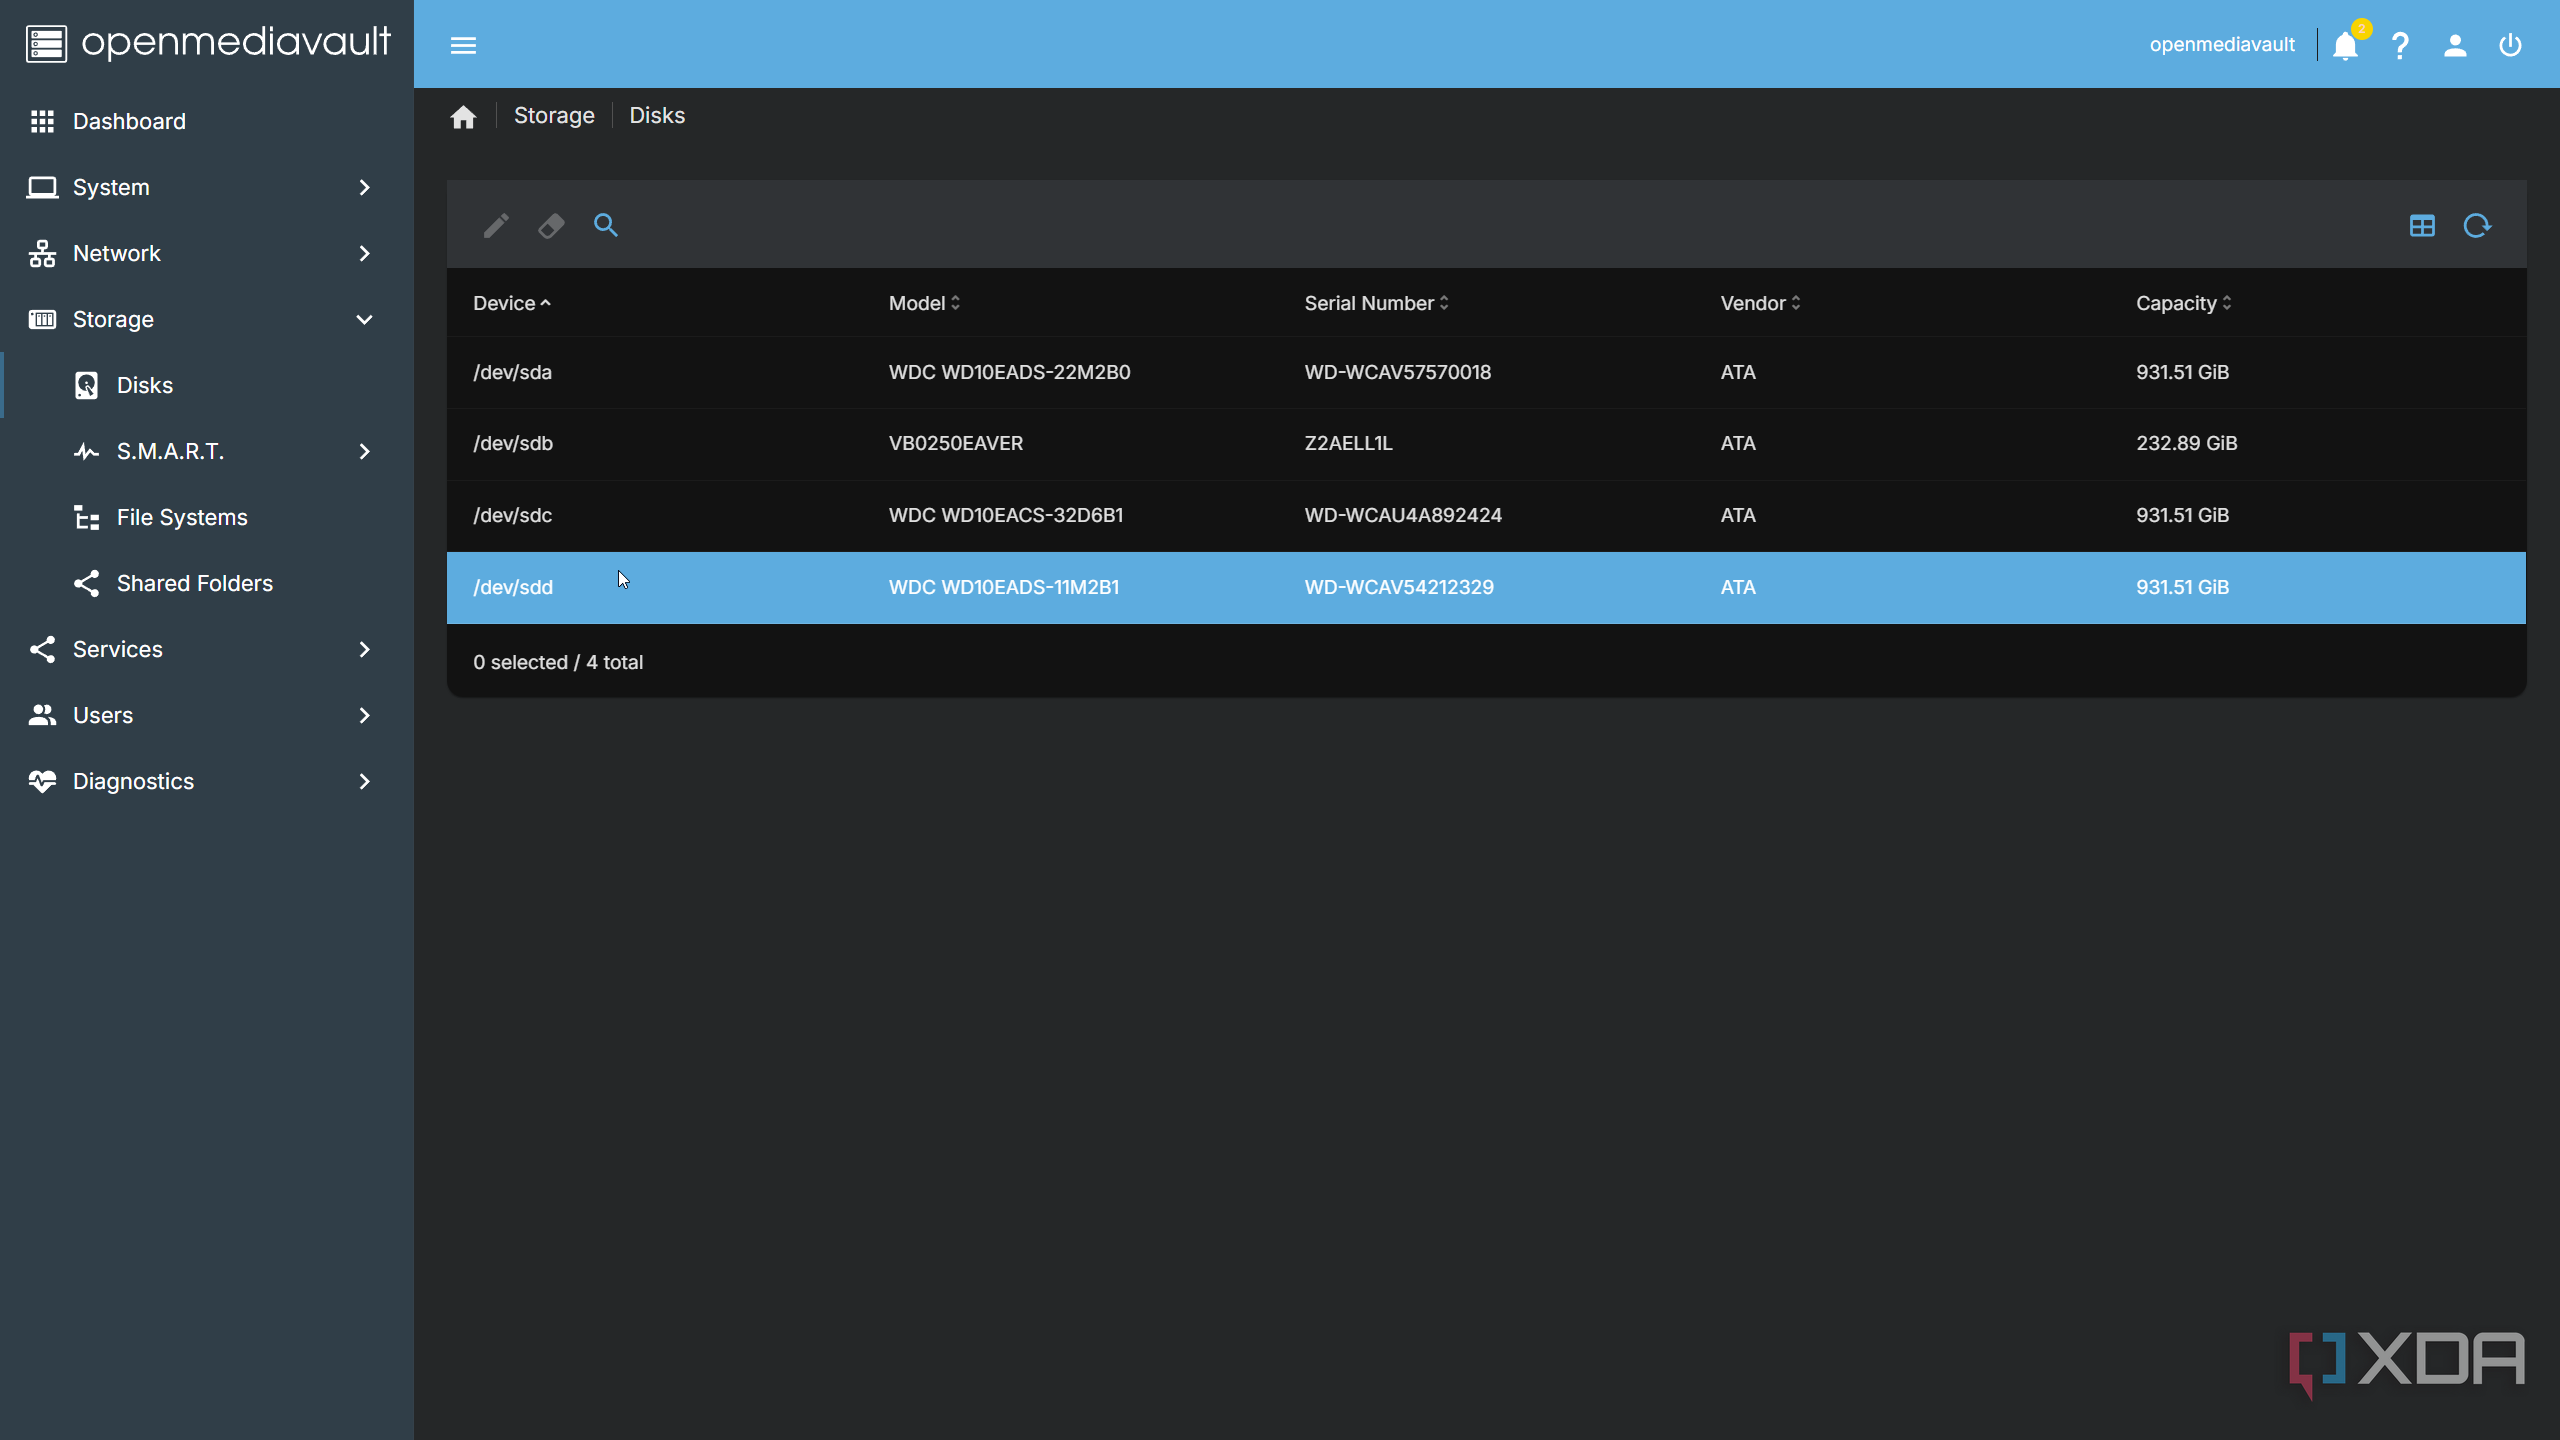Image resolution: width=2560 pixels, height=1440 pixels.
Task: Click serial WD-WCAU4A892424
Action: tap(1403, 515)
